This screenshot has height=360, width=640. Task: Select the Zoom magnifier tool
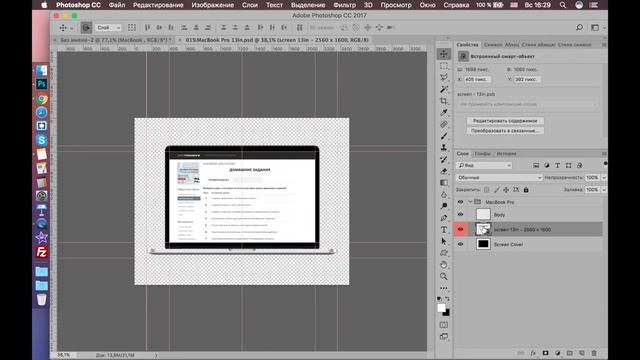click(x=444, y=276)
